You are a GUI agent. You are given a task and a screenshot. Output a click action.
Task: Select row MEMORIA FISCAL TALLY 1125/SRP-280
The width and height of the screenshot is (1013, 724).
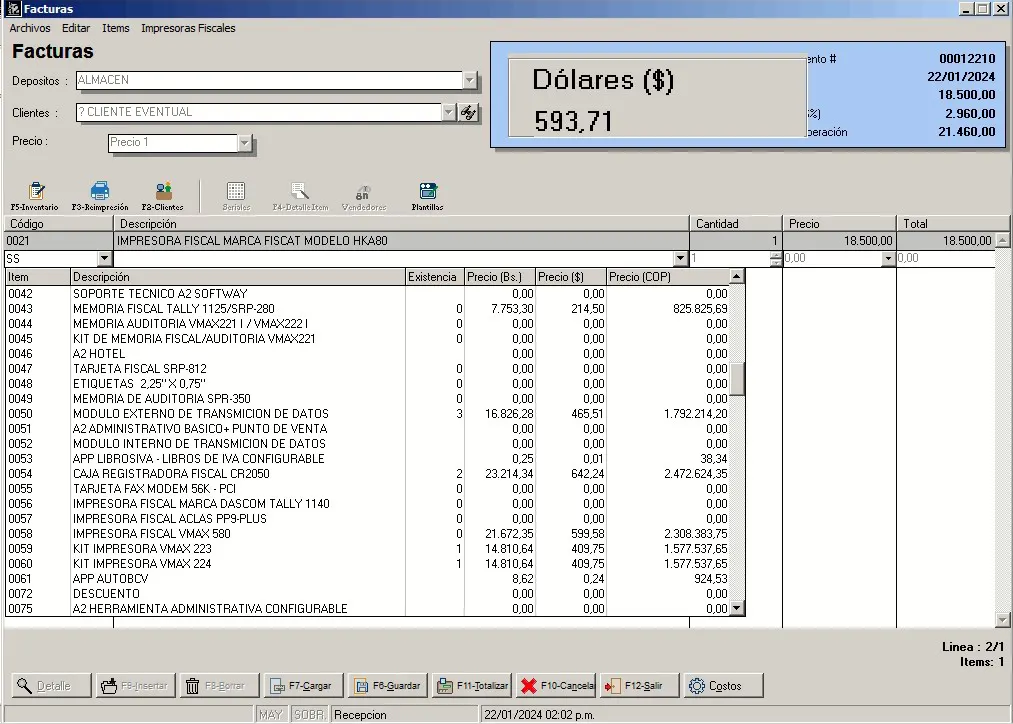pyautogui.click(x=368, y=309)
